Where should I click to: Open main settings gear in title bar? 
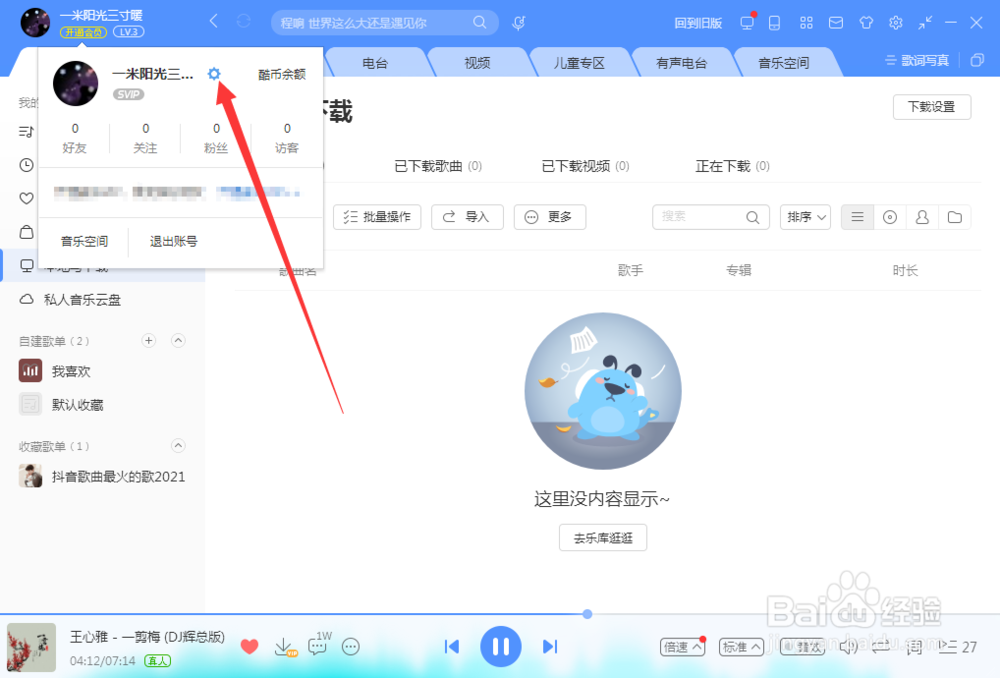tap(896, 23)
